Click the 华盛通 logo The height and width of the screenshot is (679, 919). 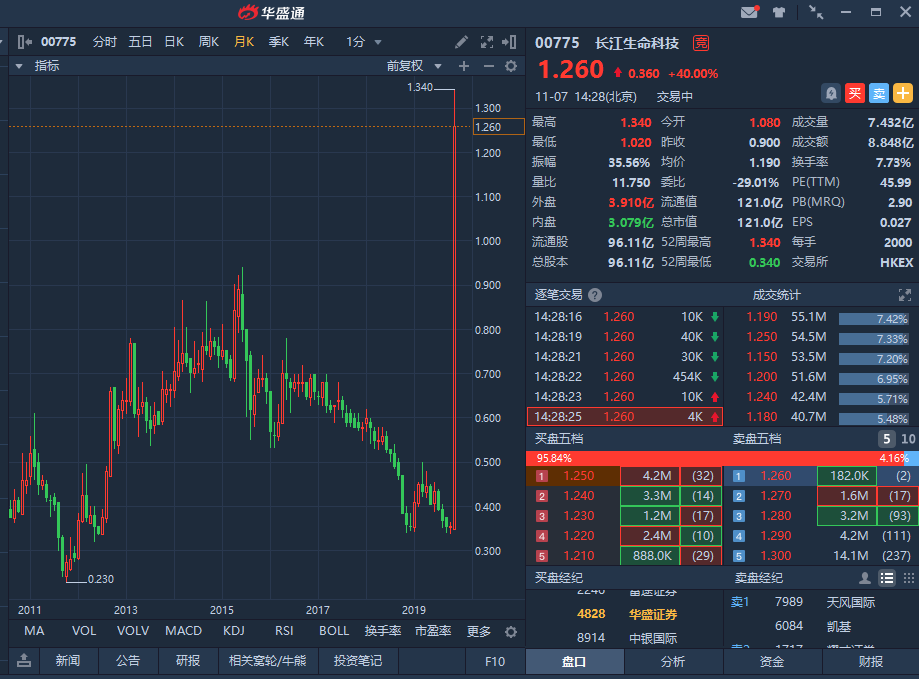[x=271, y=12]
